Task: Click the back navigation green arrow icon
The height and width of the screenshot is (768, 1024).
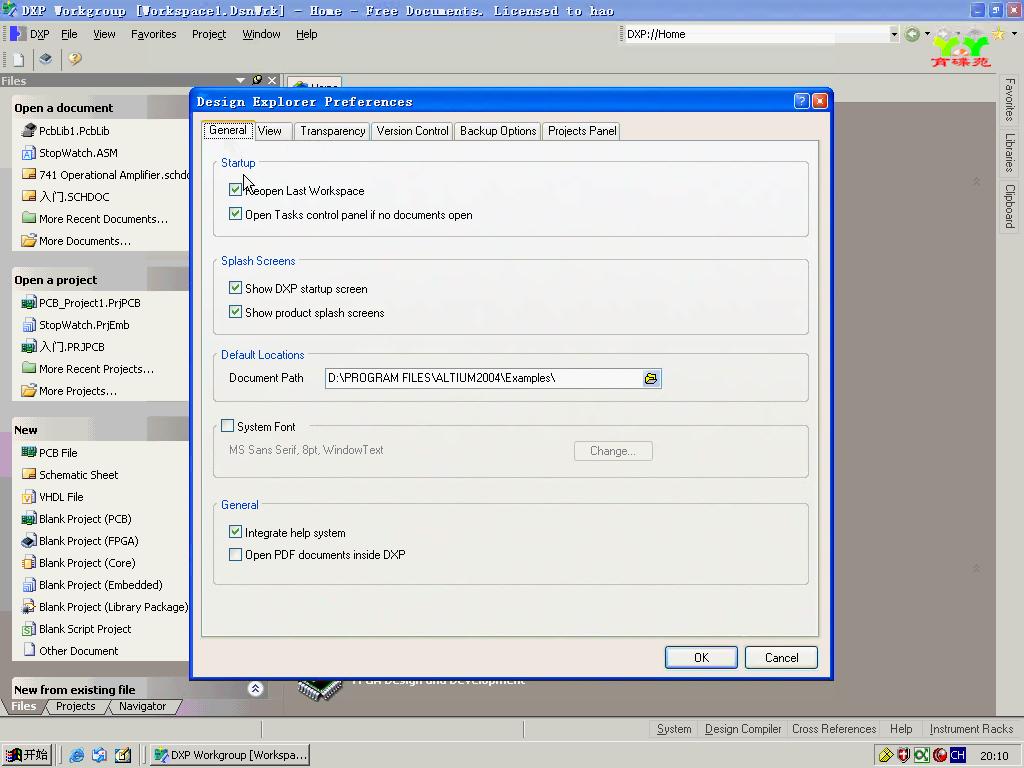Action: coord(912,34)
